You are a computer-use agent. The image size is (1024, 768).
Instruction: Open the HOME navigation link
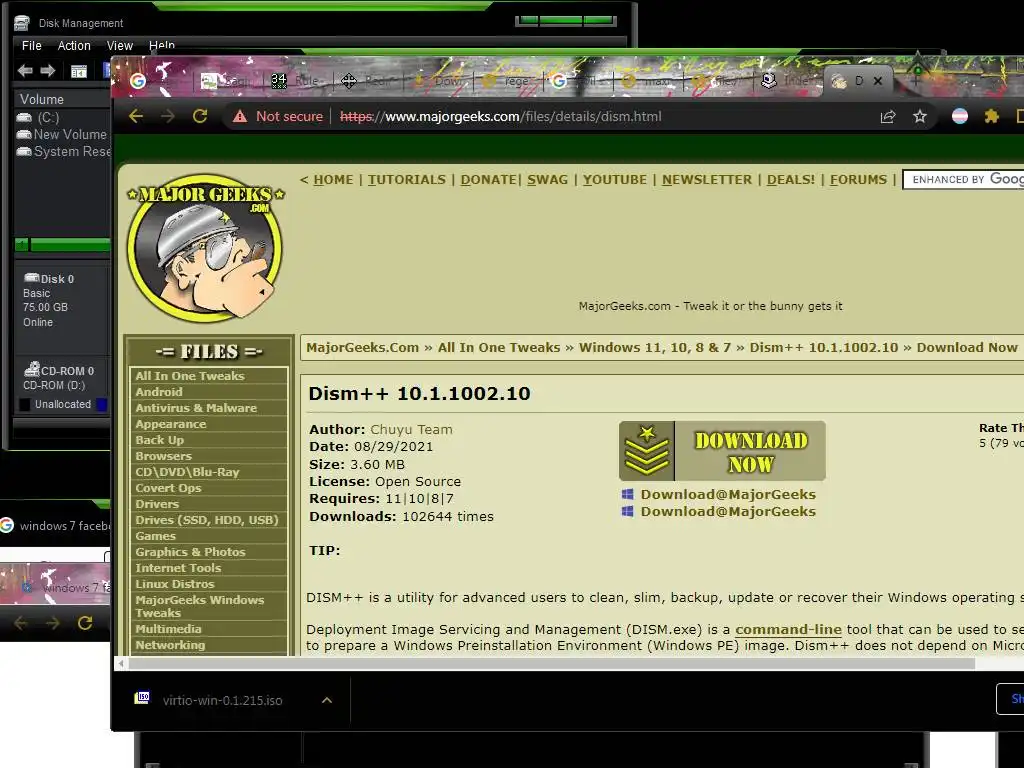pyautogui.click(x=333, y=180)
